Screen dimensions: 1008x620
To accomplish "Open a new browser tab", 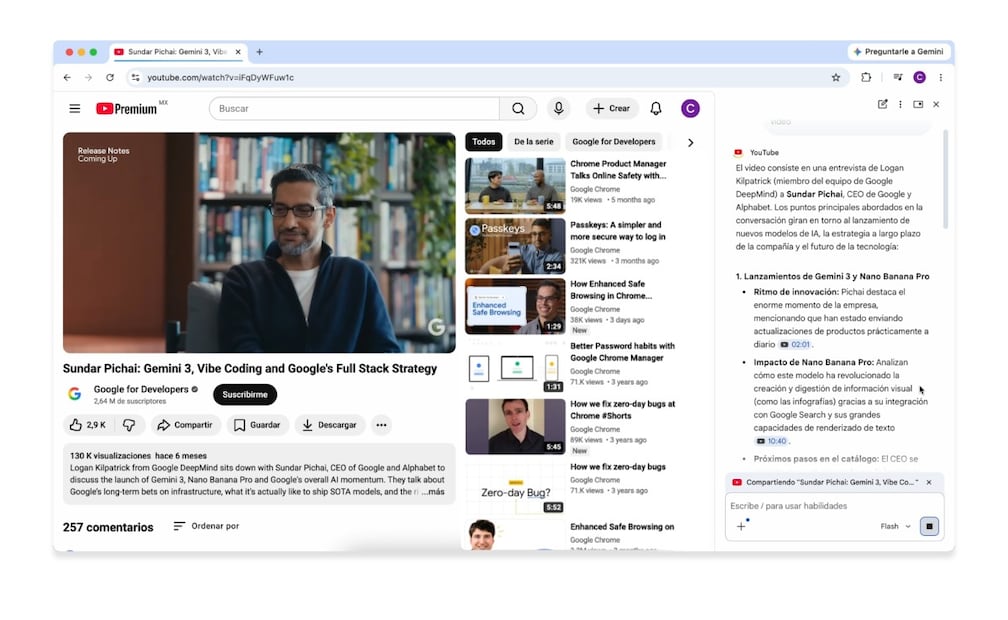I will pyautogui.click(x=260, y=52).
